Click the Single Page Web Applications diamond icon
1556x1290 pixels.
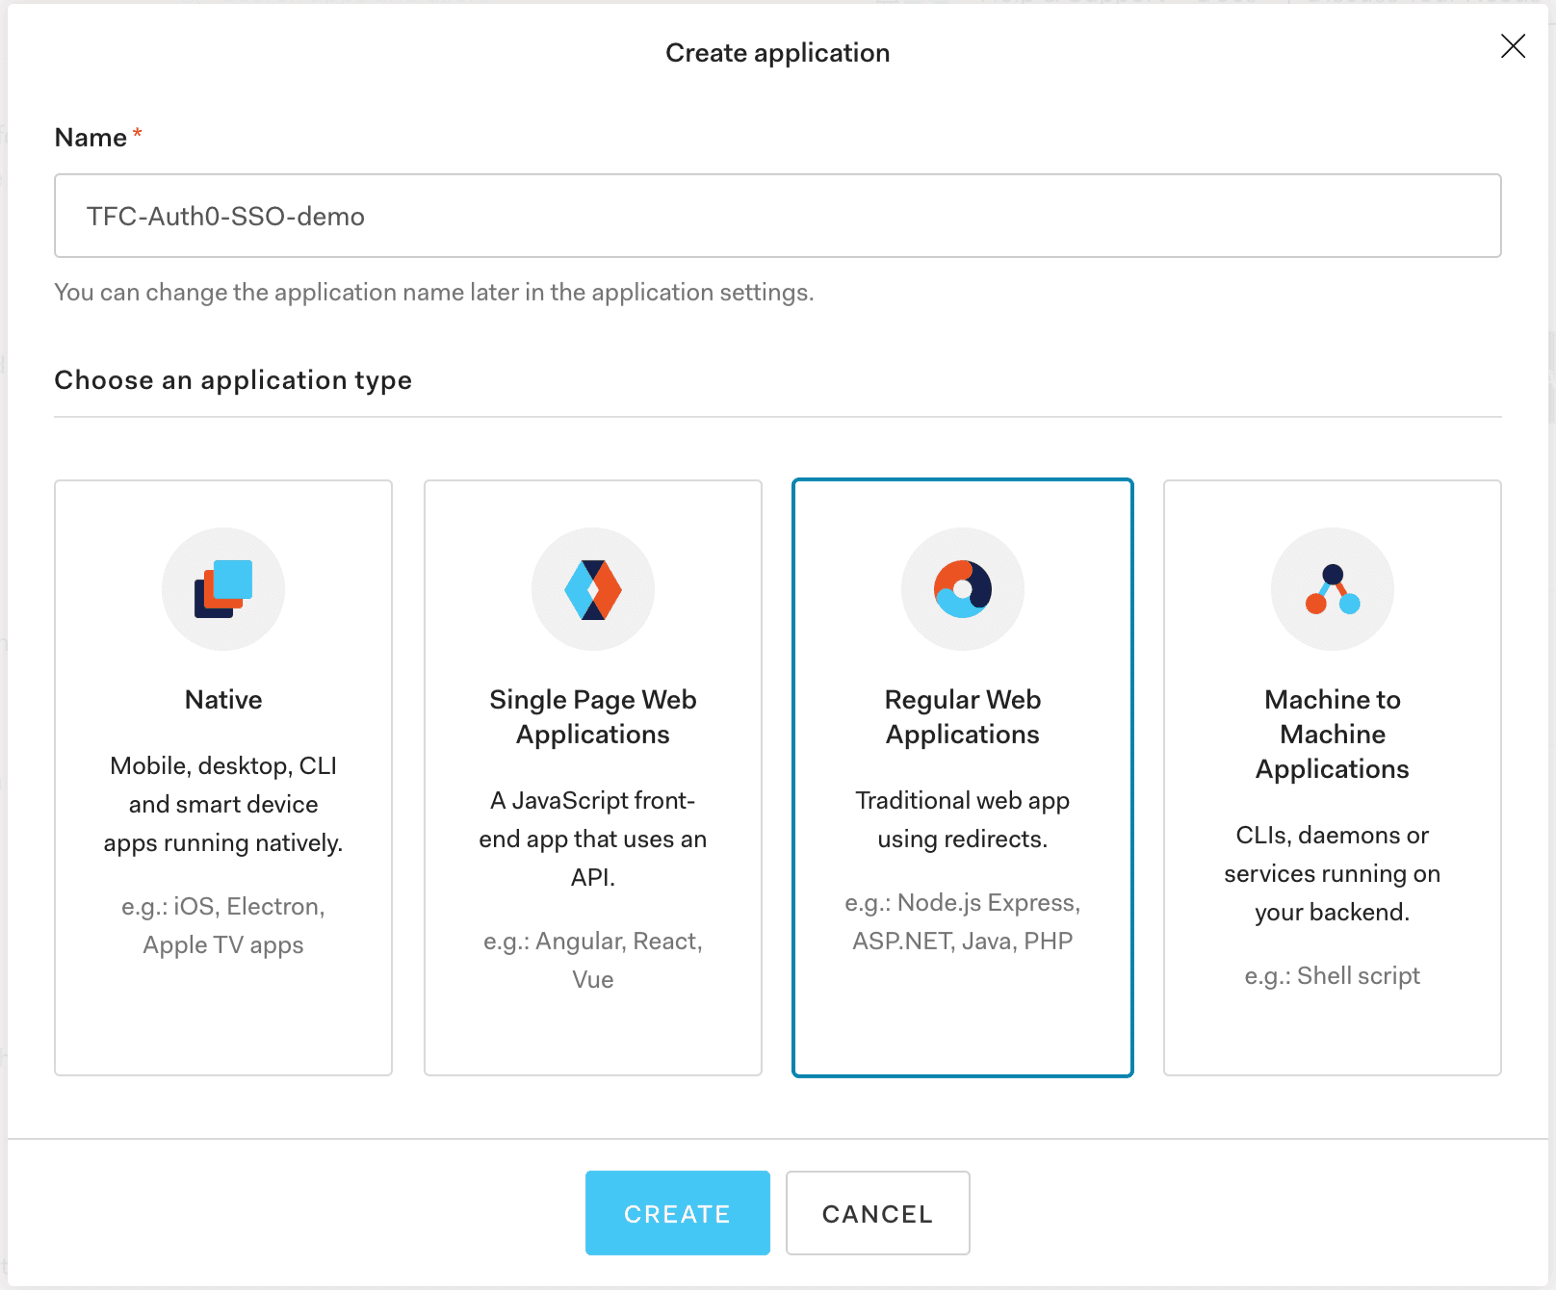[x=593, y=589]
